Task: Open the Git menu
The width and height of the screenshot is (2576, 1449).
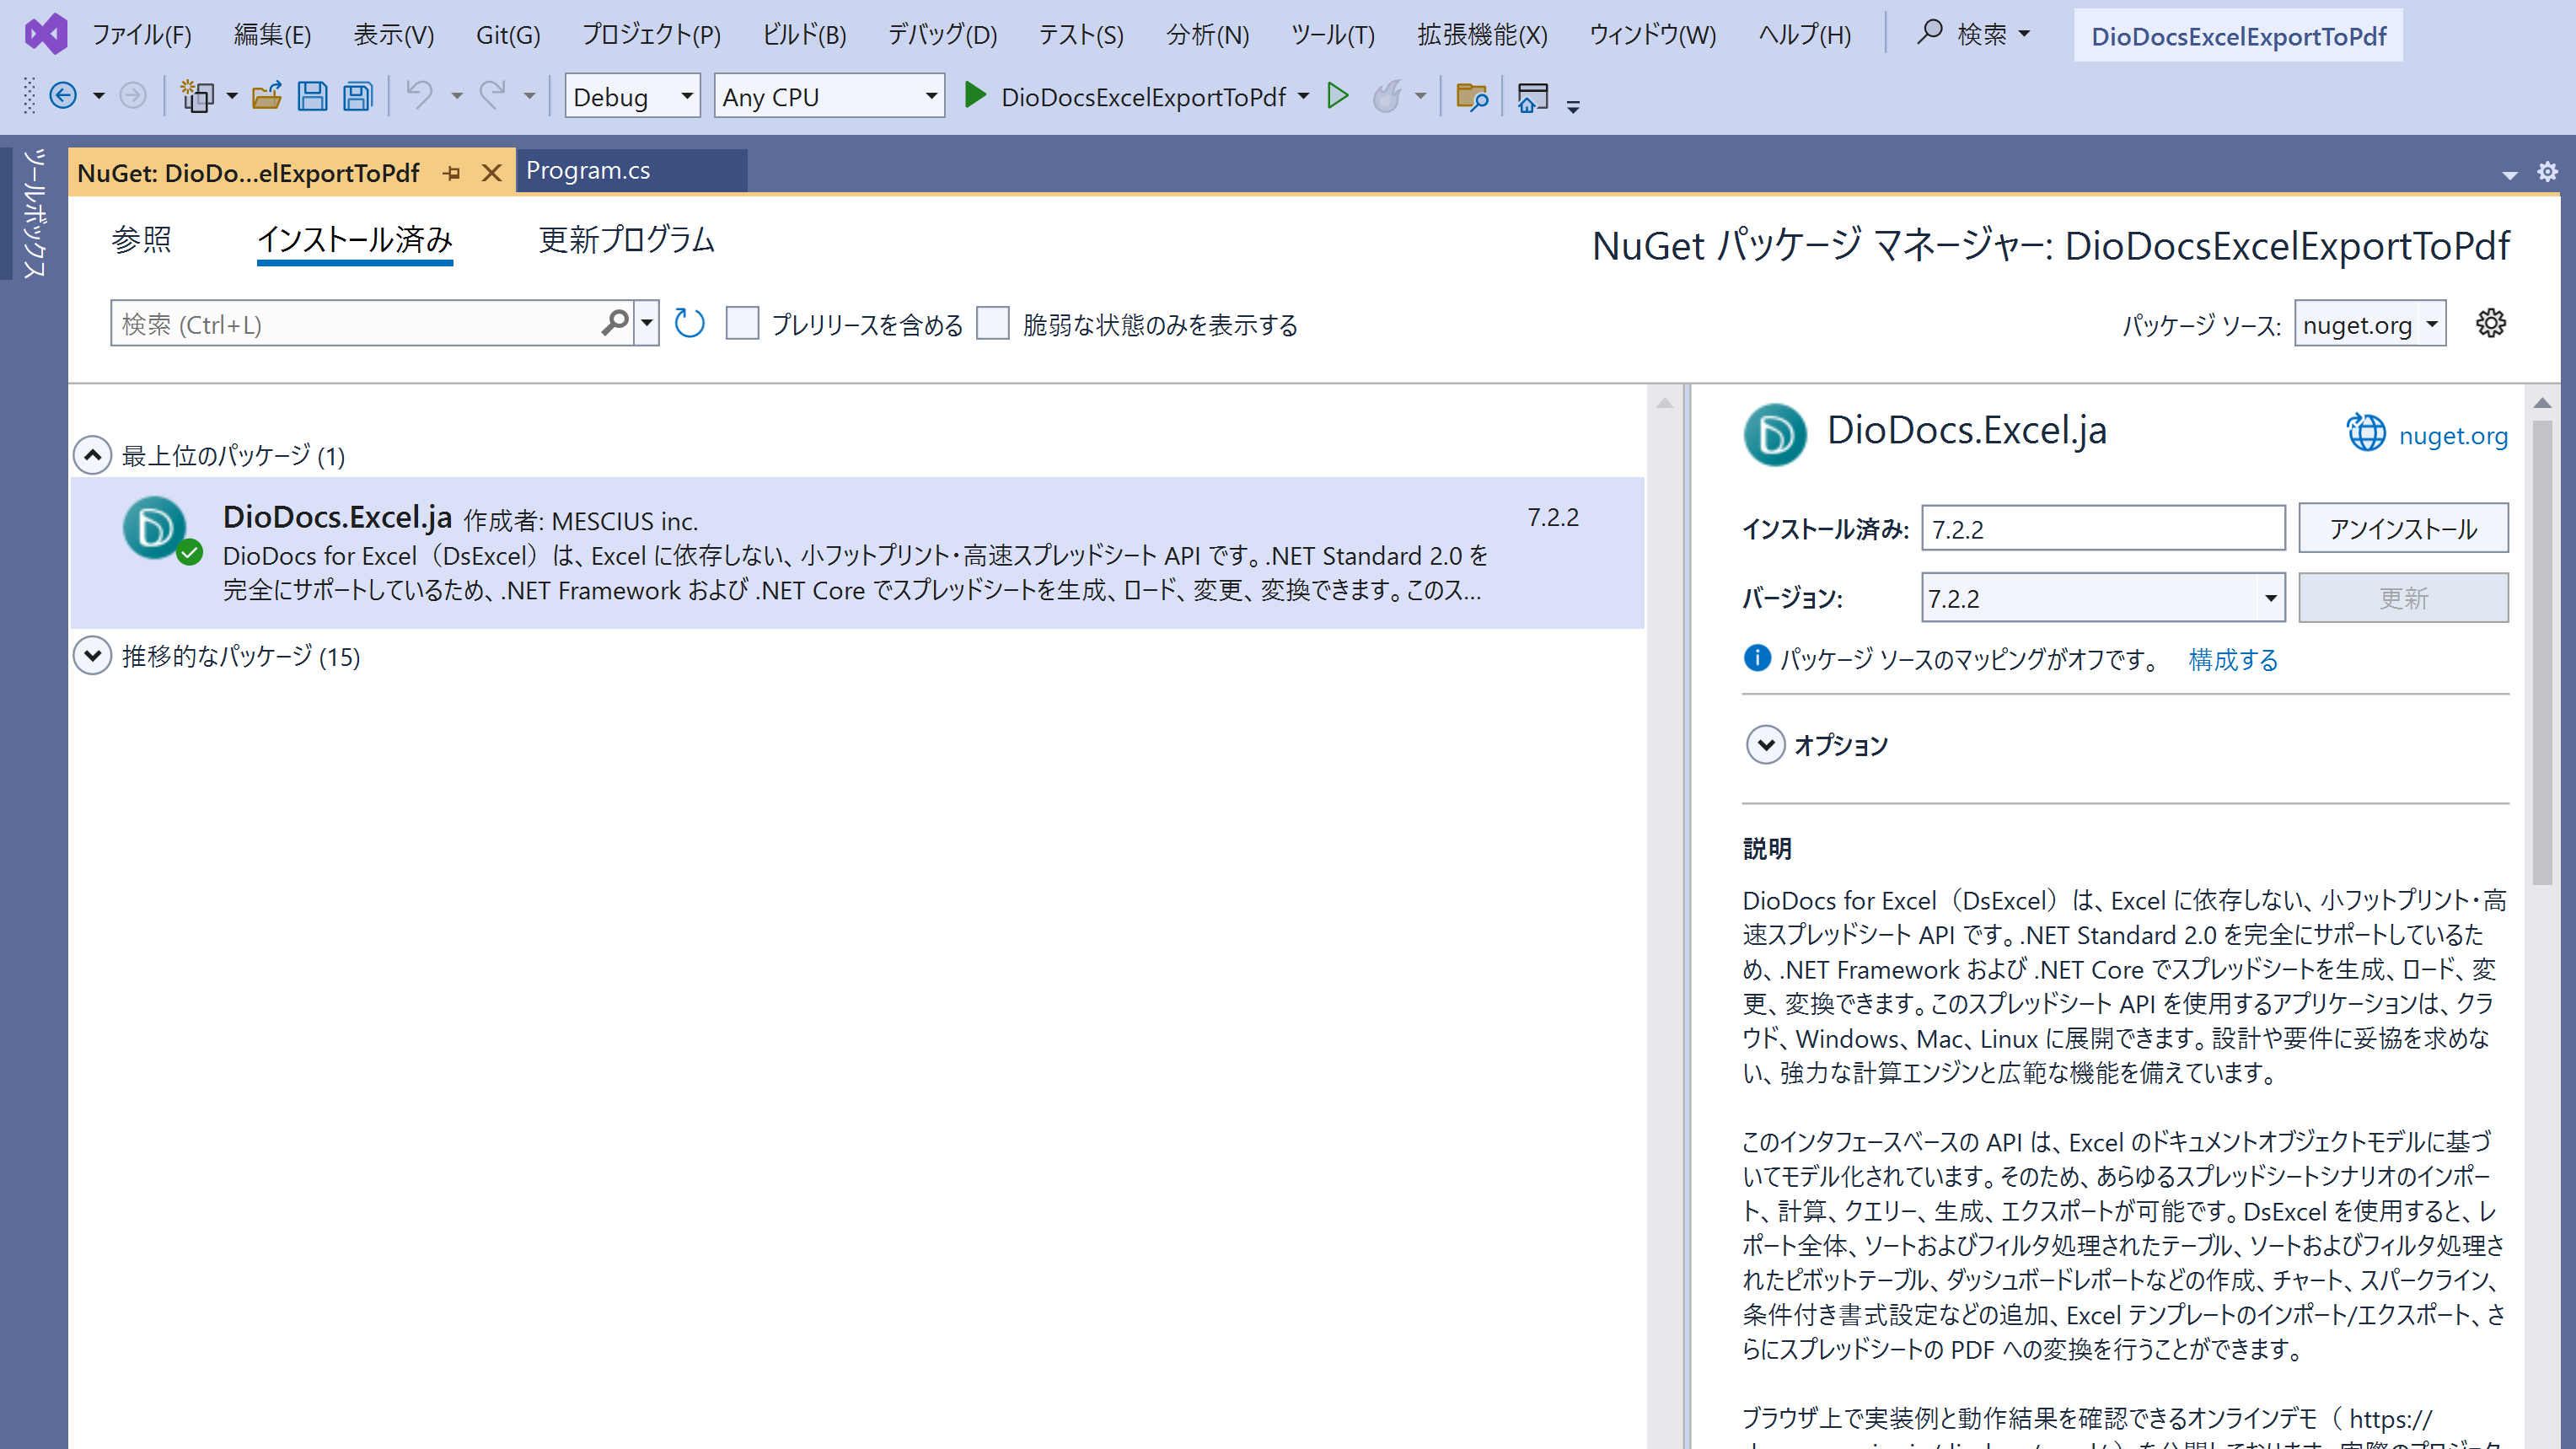Action: tap(508, 34)
